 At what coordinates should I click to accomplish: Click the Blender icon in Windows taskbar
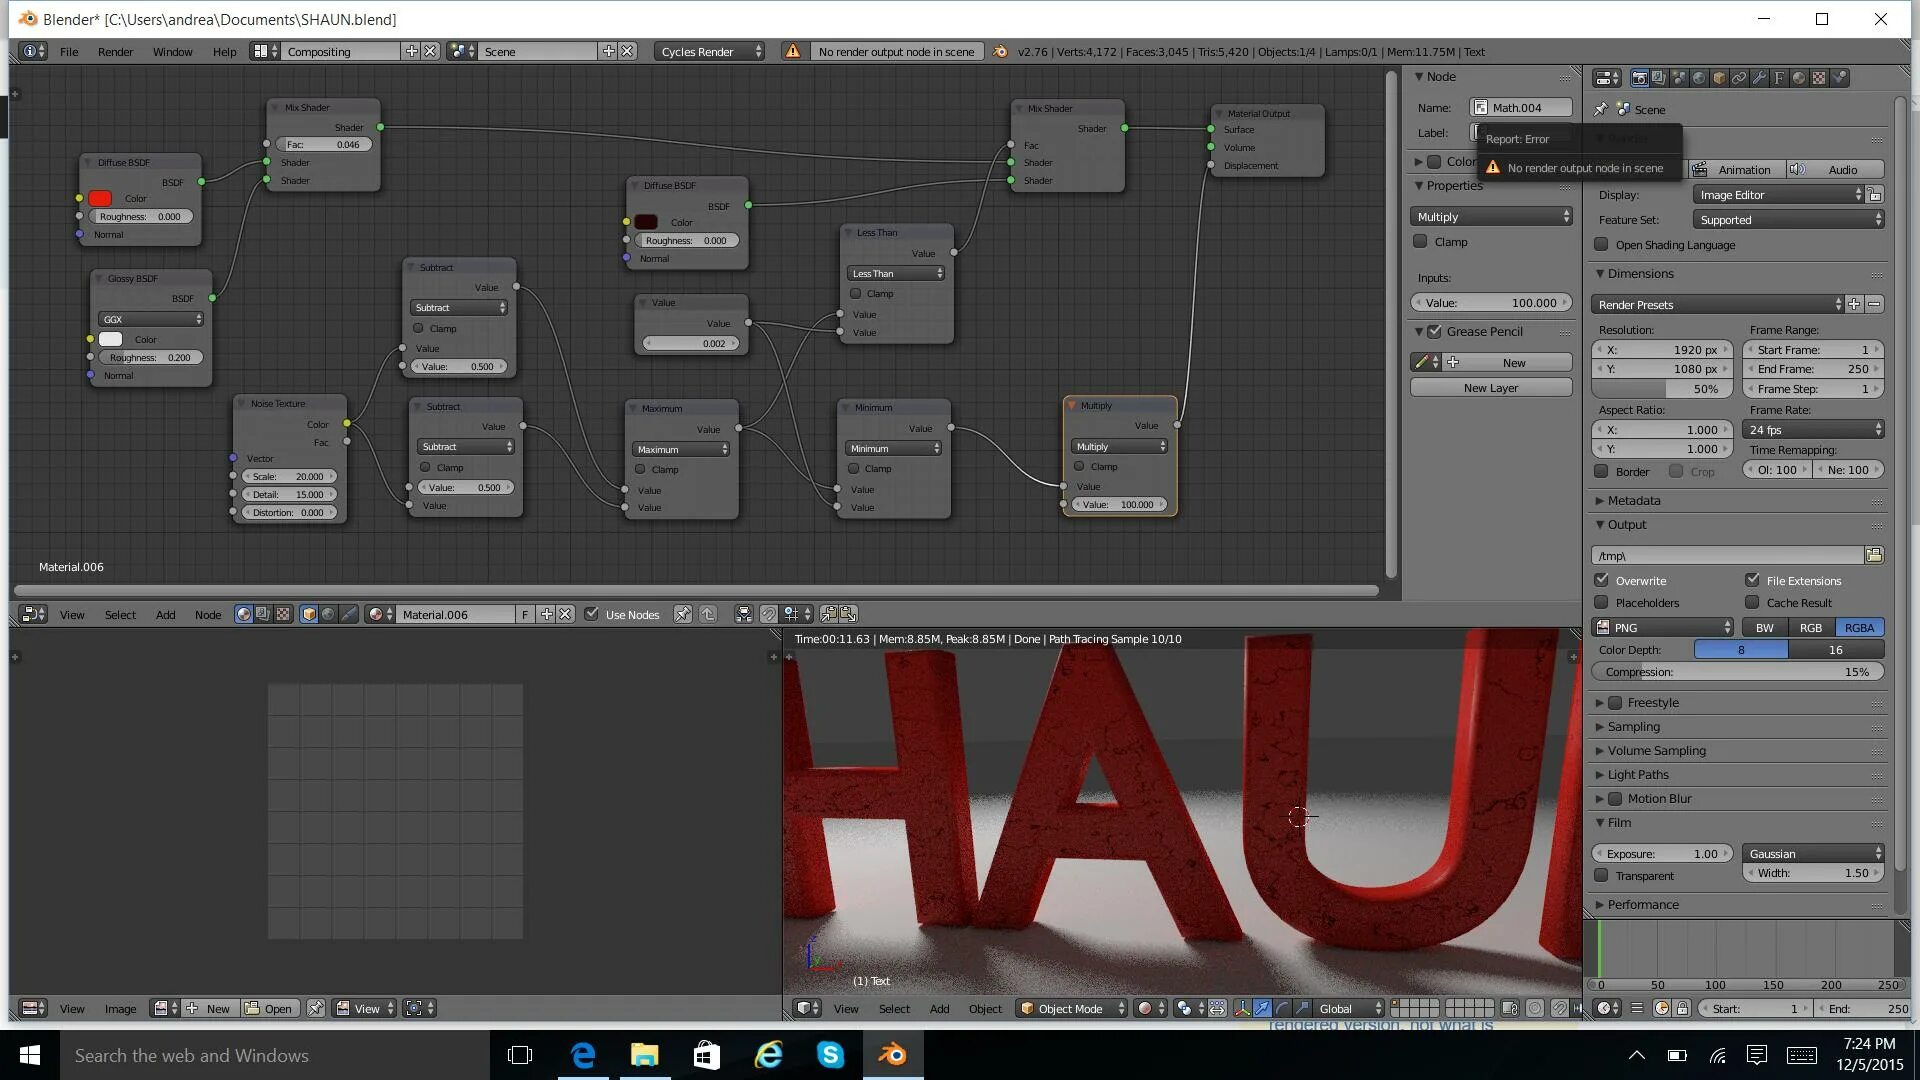point(892,1055)
